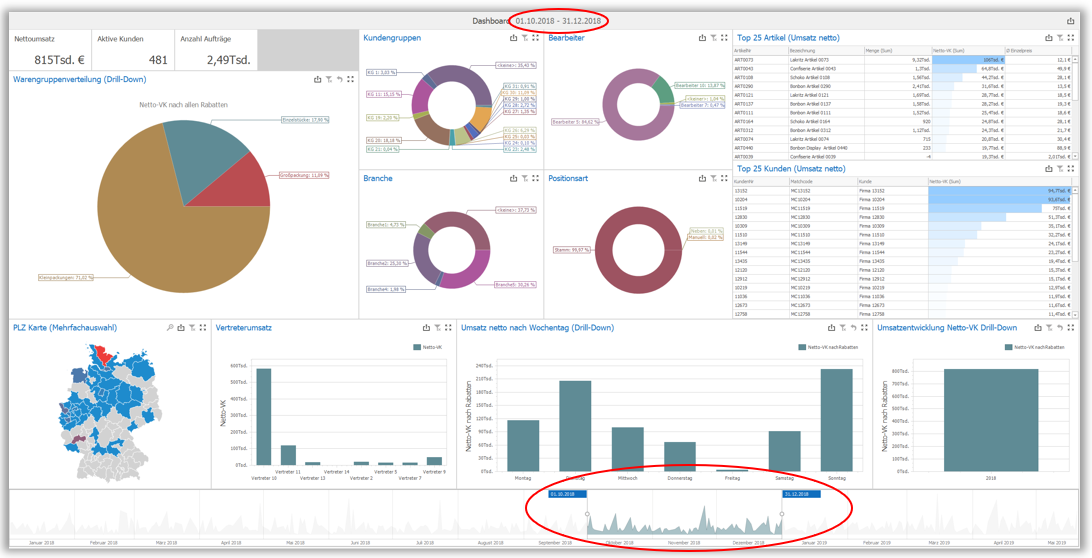
Task: Maximize the Kundengruppen panel
Action: coord(536,38)
